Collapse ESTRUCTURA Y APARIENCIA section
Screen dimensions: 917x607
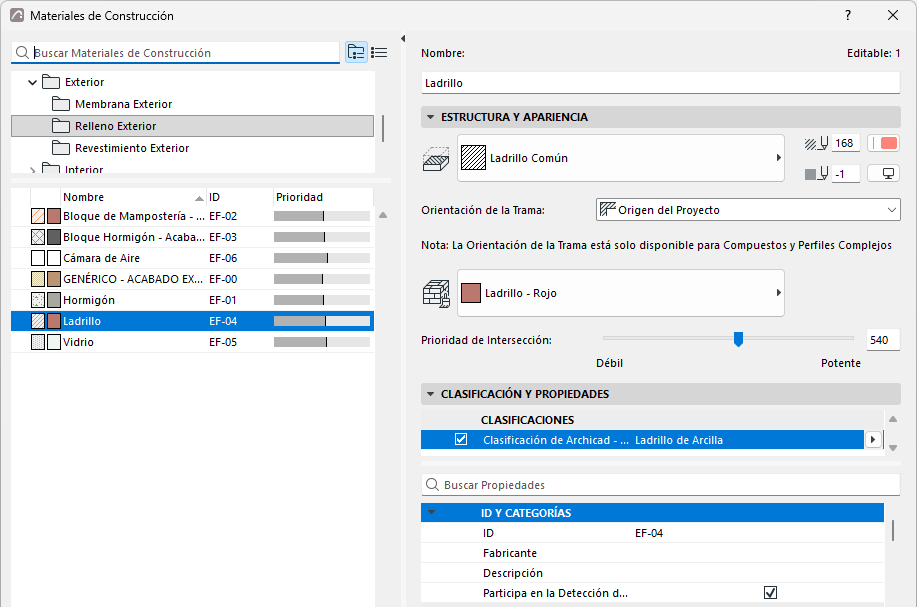click(x=430, y=117)
